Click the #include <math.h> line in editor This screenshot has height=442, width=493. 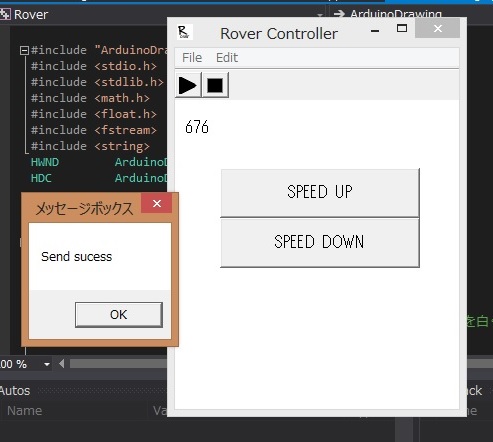90,98
